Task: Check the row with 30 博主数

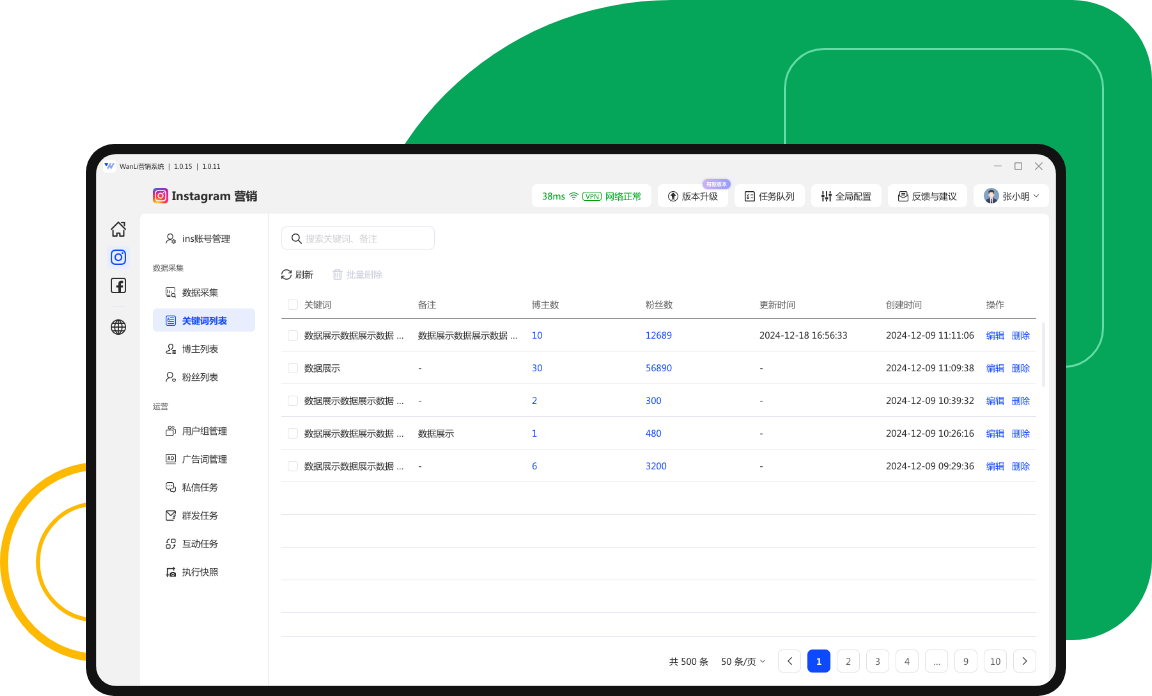Action: coord(293,368)
